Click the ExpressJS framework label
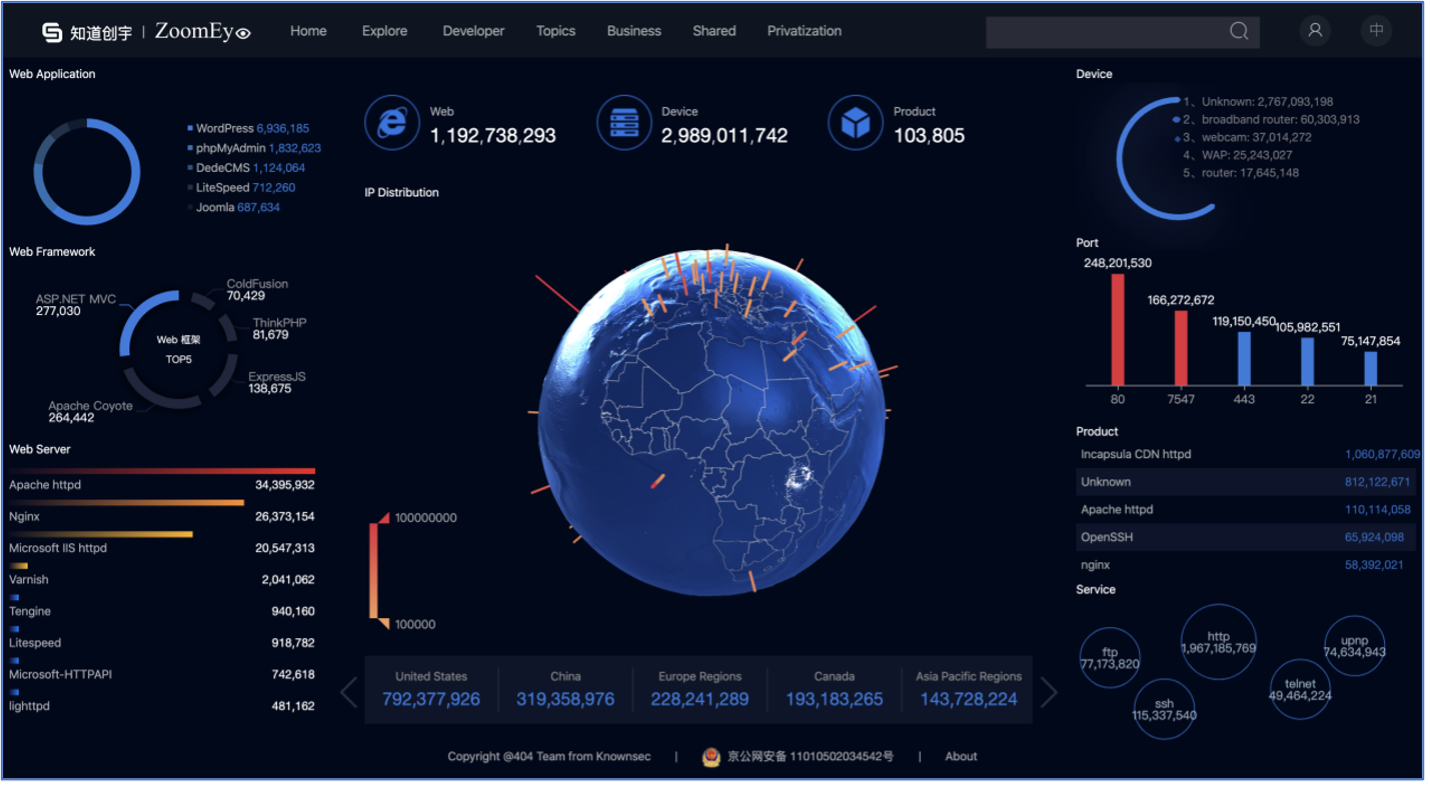Screen dimensions: 1430x785 [277, 382]
